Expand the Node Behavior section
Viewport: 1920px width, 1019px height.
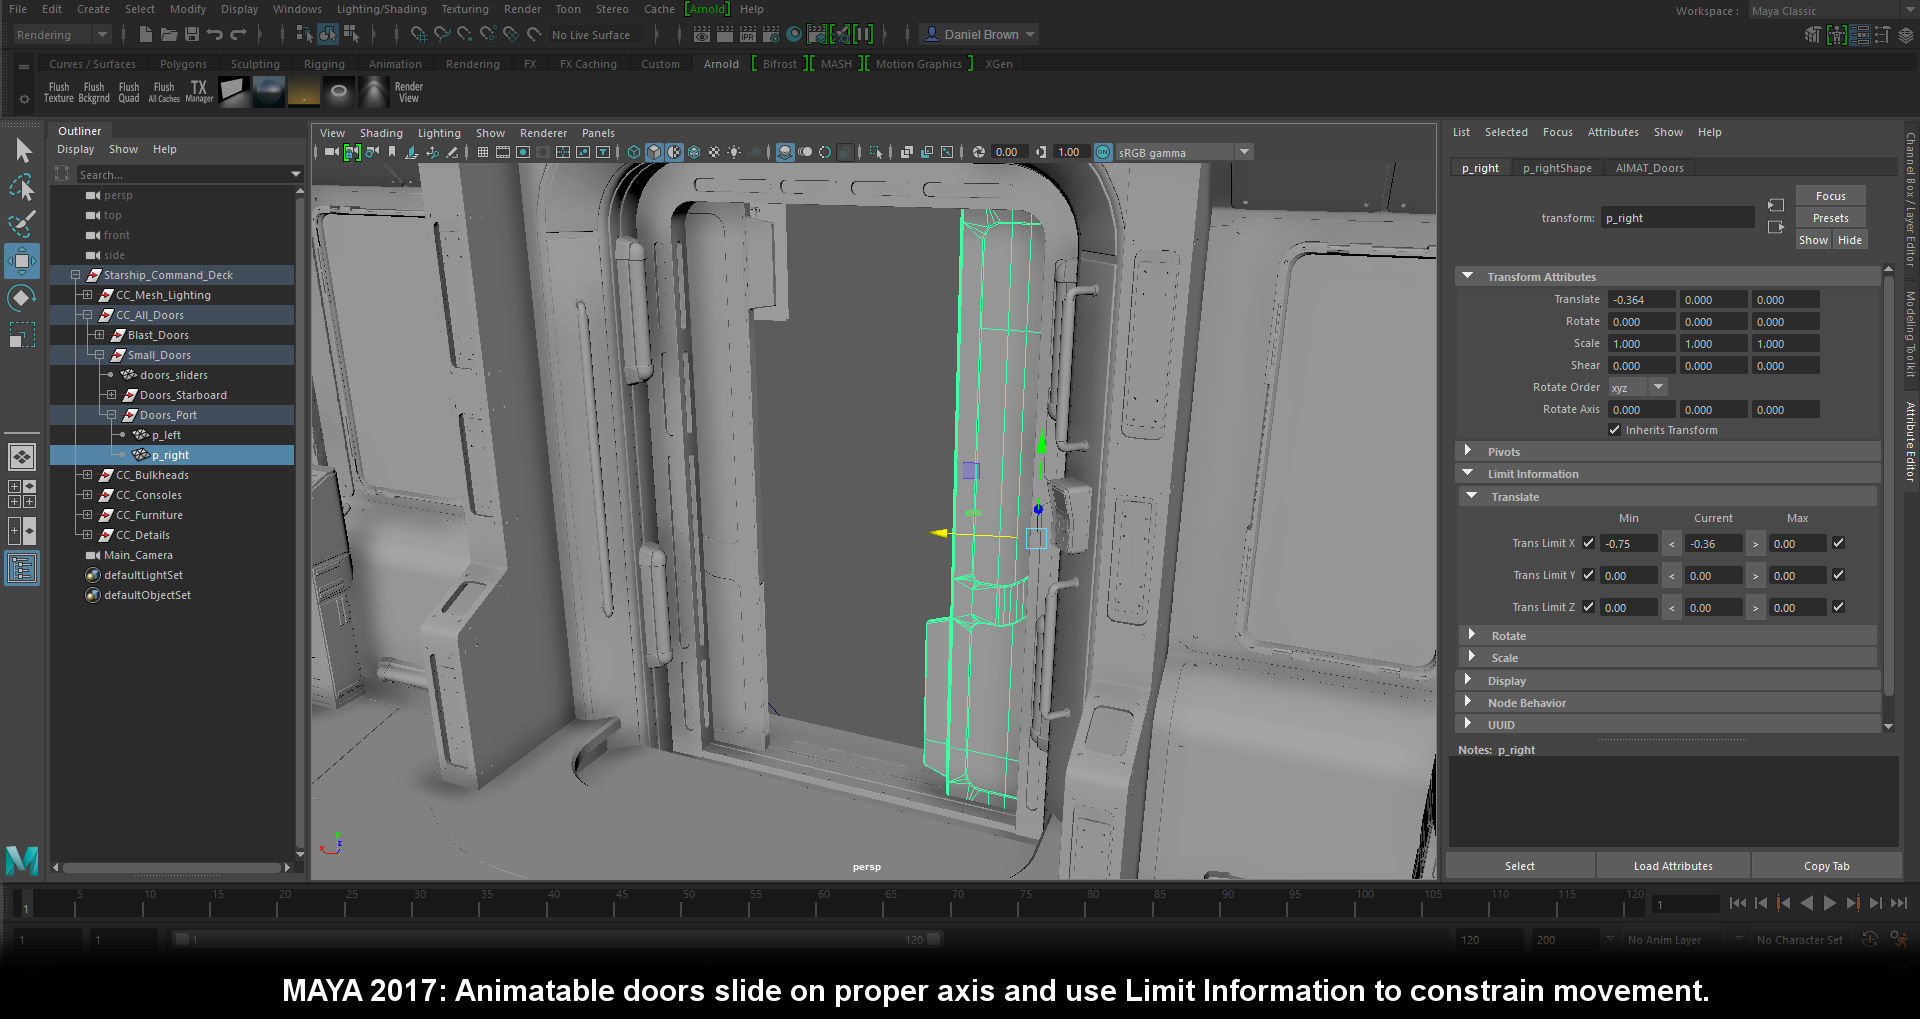coord(1468,702)
